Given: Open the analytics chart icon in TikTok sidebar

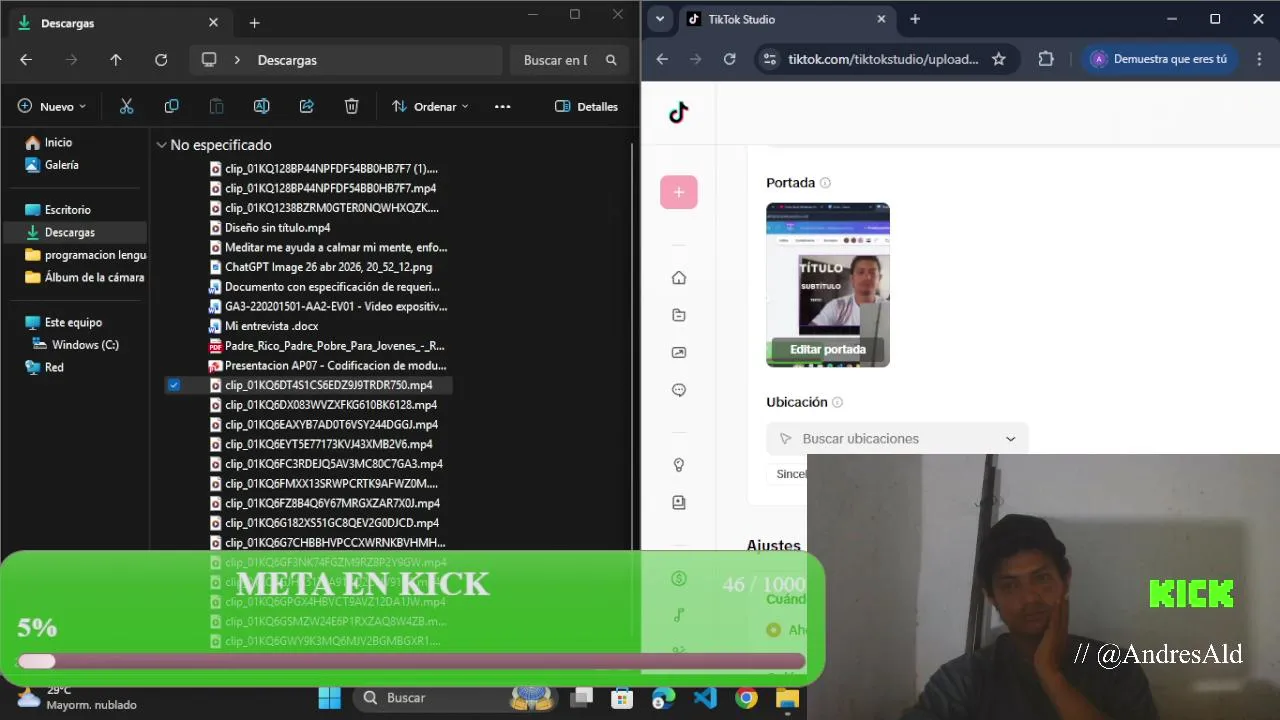Looking at the screenshot, I should 679,352.
